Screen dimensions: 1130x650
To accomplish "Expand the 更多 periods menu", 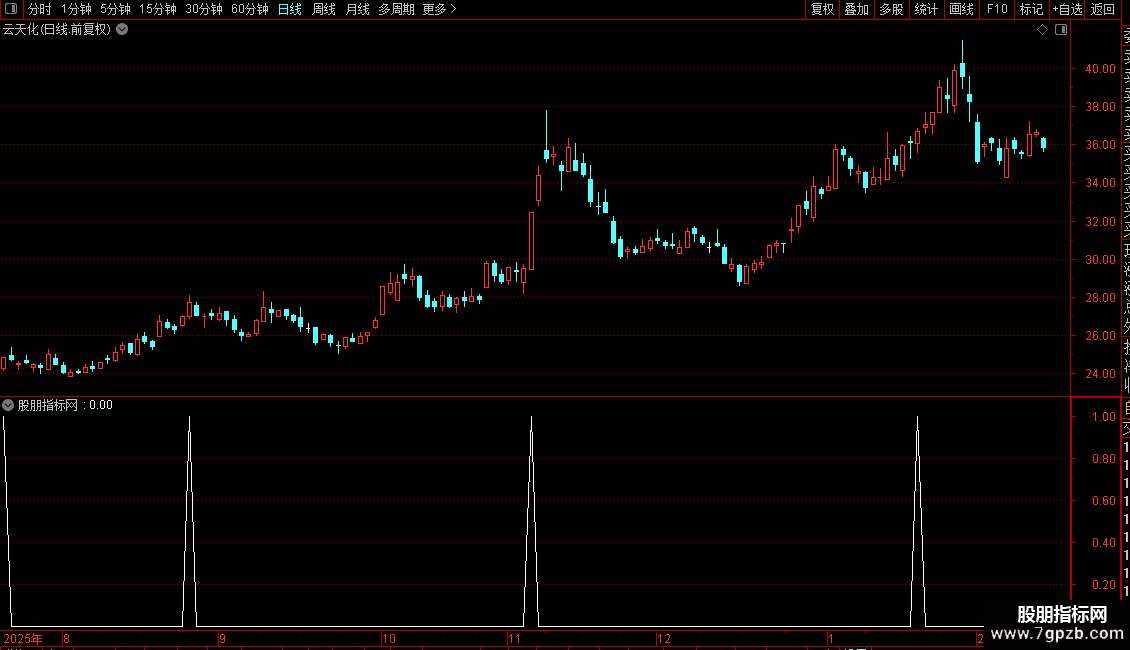I will (x=439, y=9).
